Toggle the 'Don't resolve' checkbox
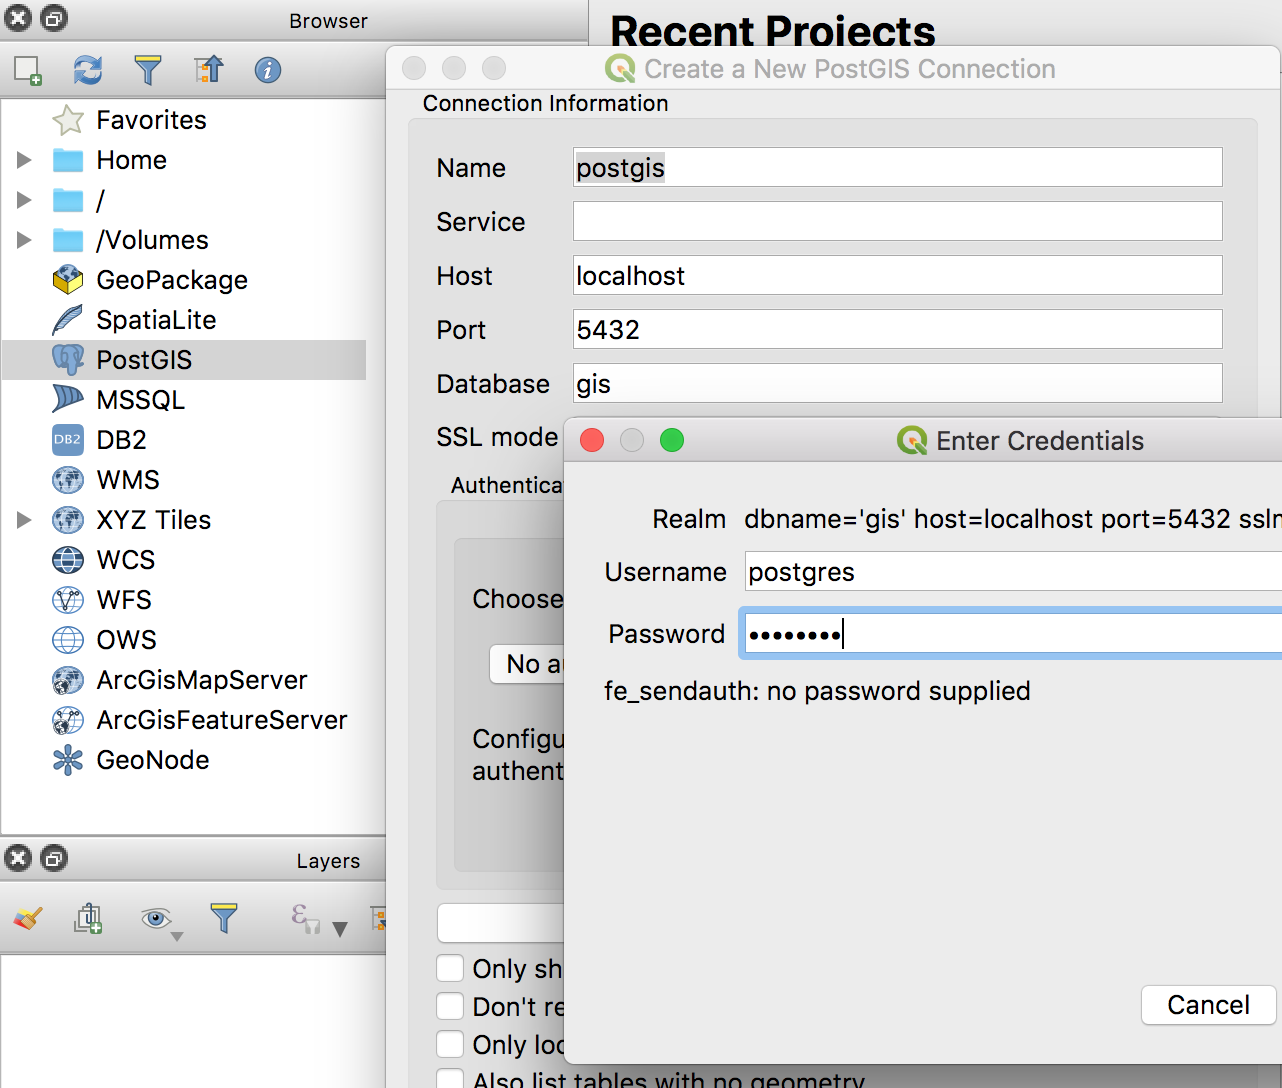 [450, 1006]
